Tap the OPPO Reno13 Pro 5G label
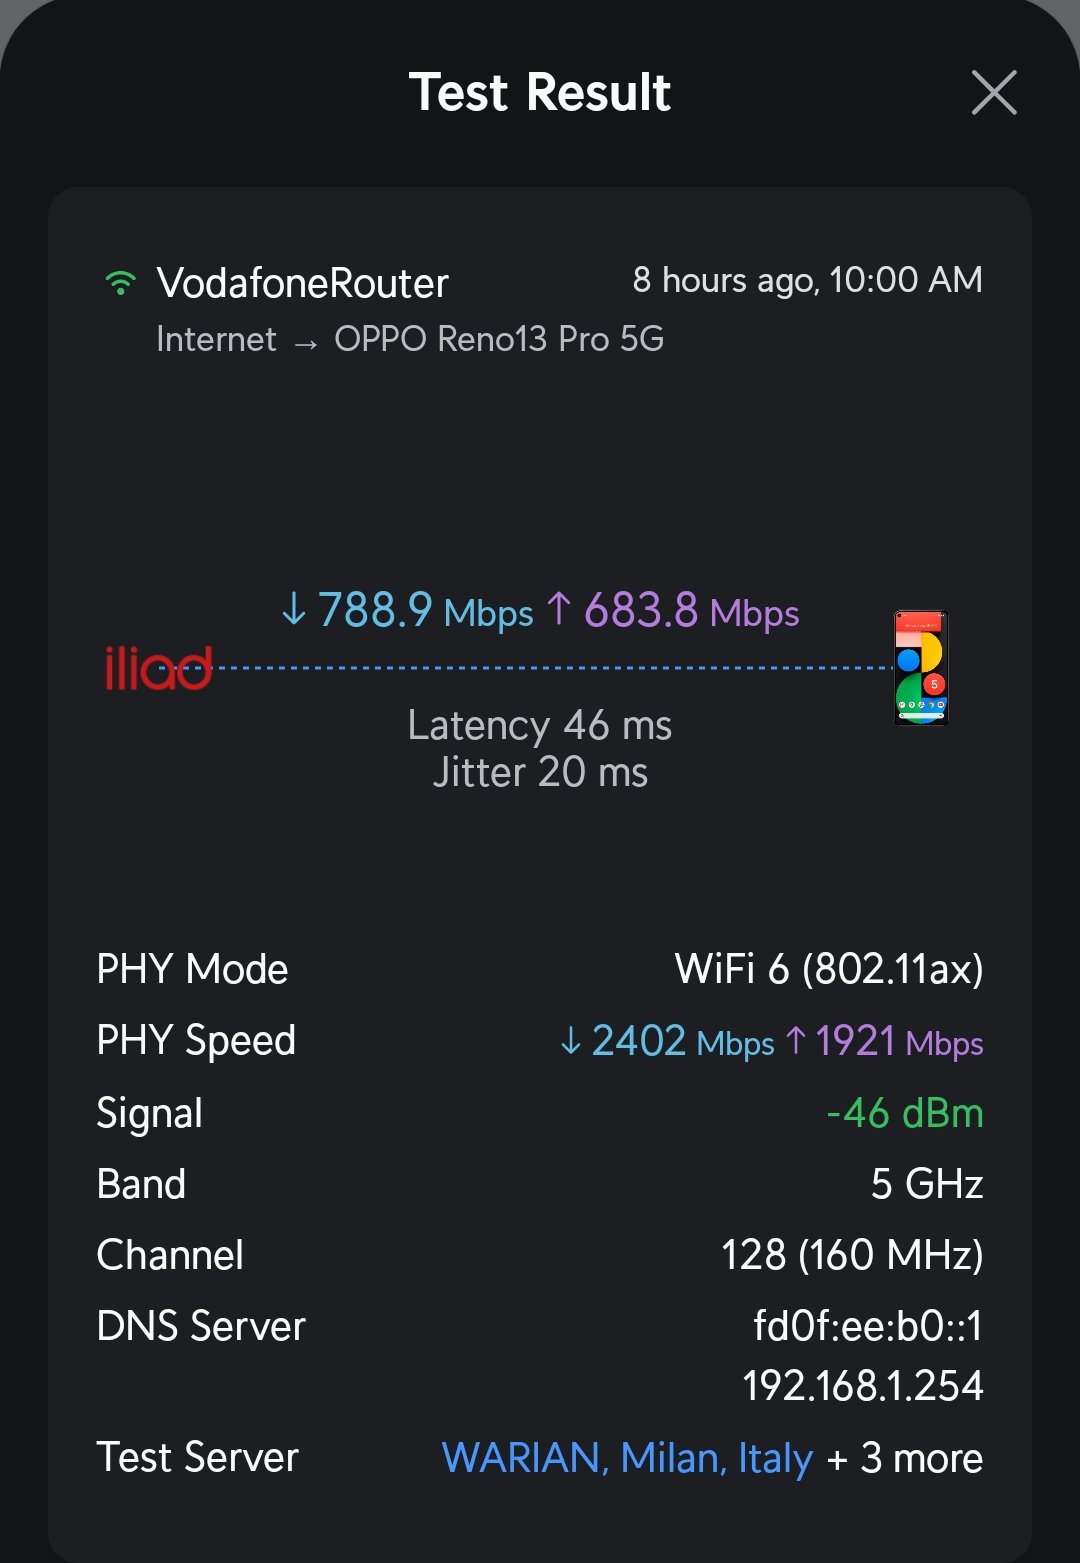1080x1563 pixels. (499, 339)
